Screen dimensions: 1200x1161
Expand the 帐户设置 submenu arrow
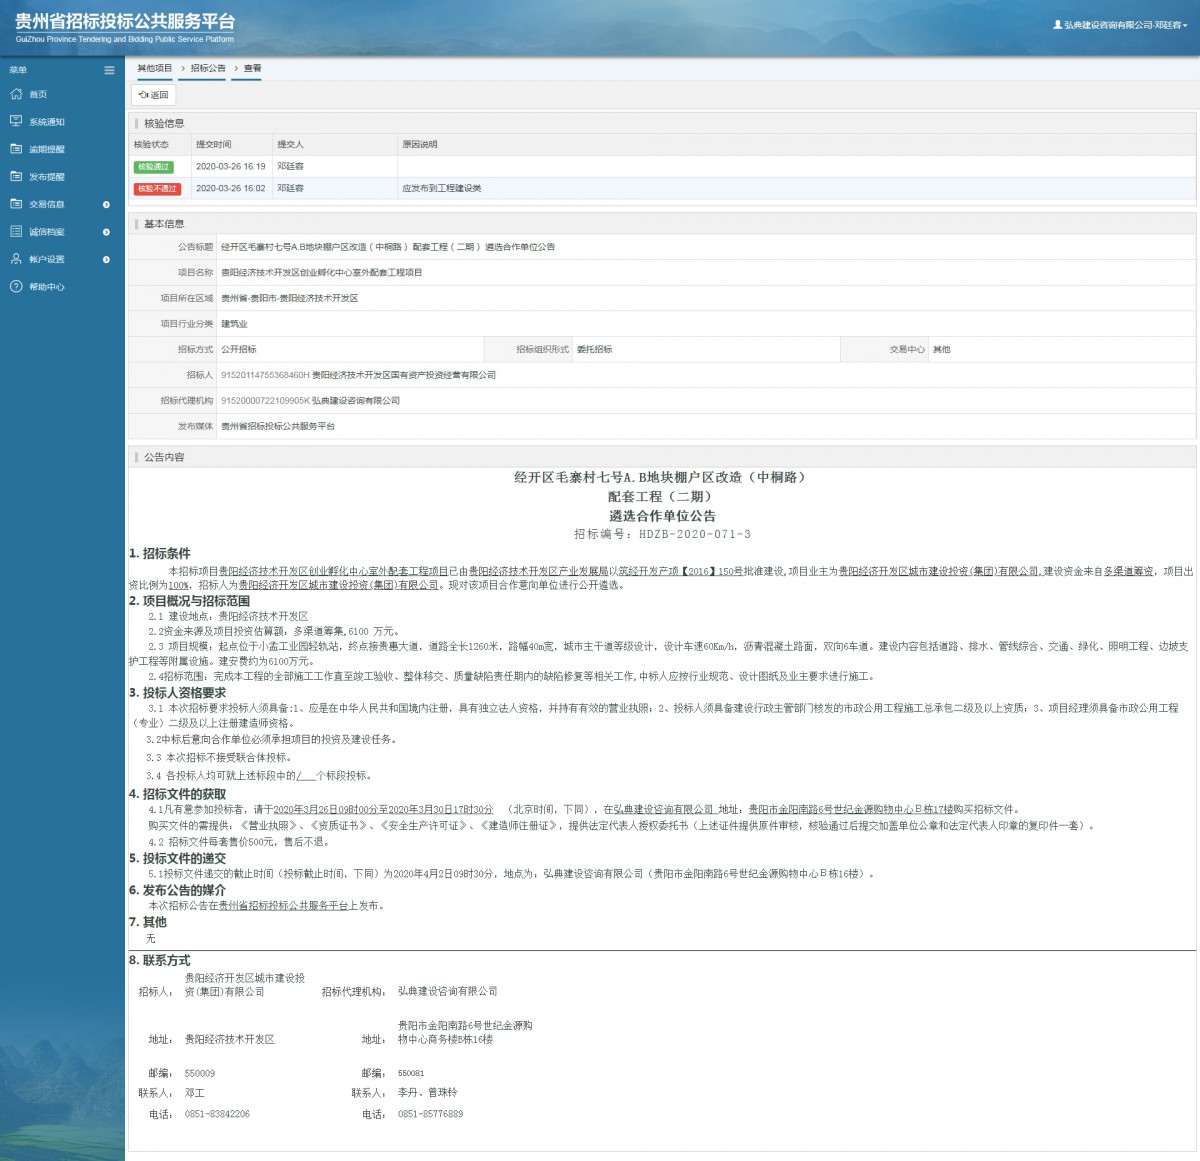pos(106,260)
